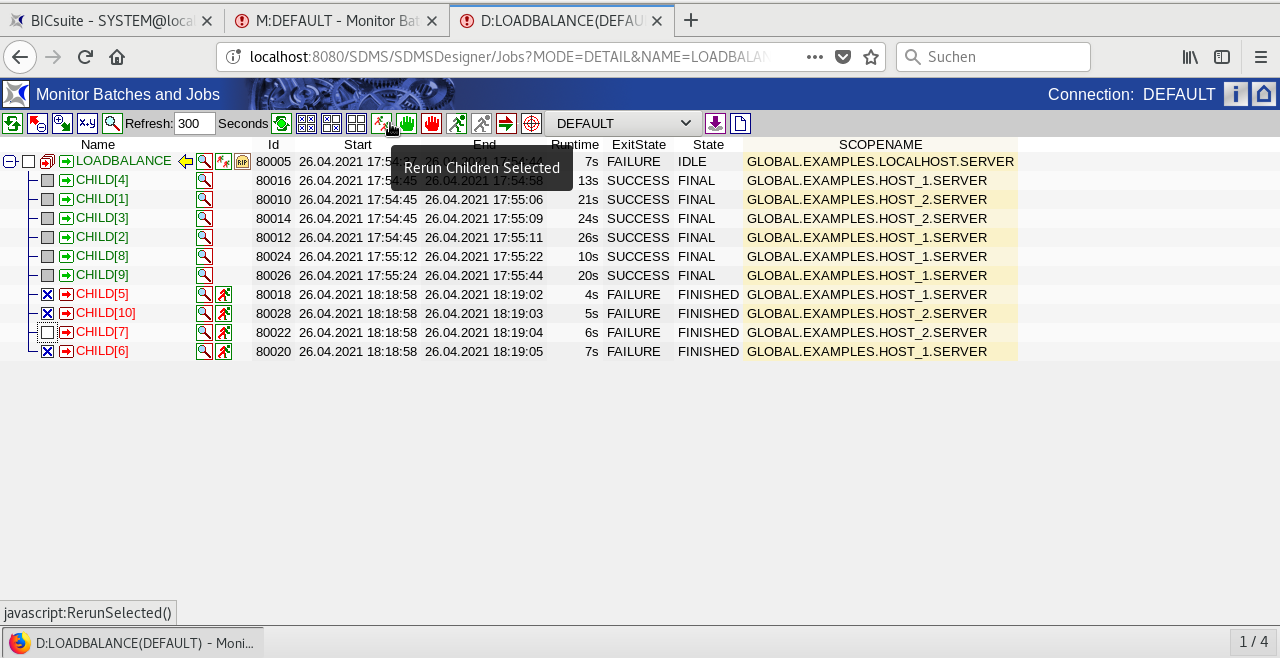This screenshot has height=658, width=1280.
Task: Check the CHILD[7] checkbox
Action: pos(47,333)
